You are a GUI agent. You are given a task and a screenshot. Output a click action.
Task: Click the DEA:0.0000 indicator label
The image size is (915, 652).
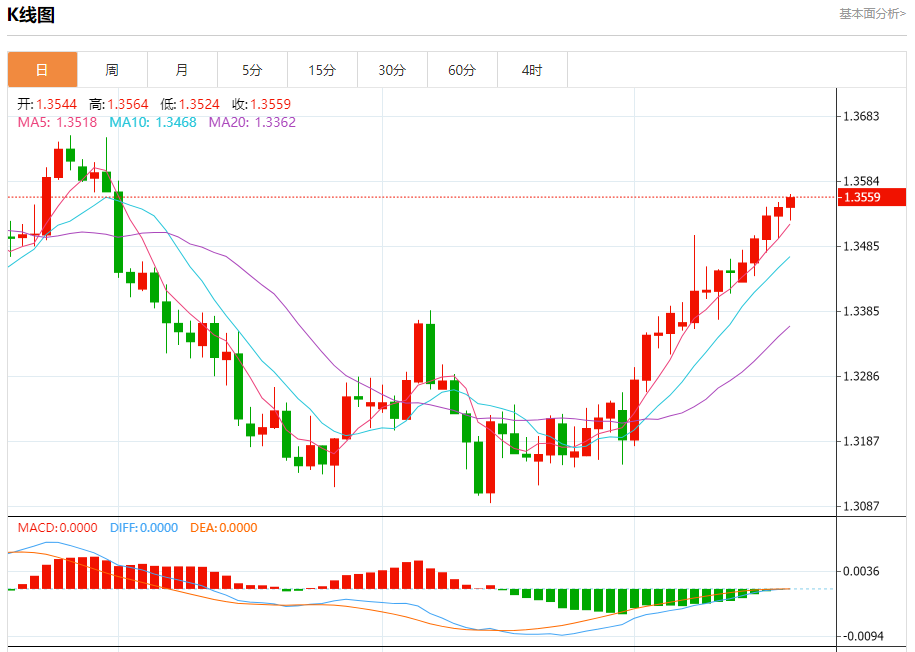[x=223, y=528]
